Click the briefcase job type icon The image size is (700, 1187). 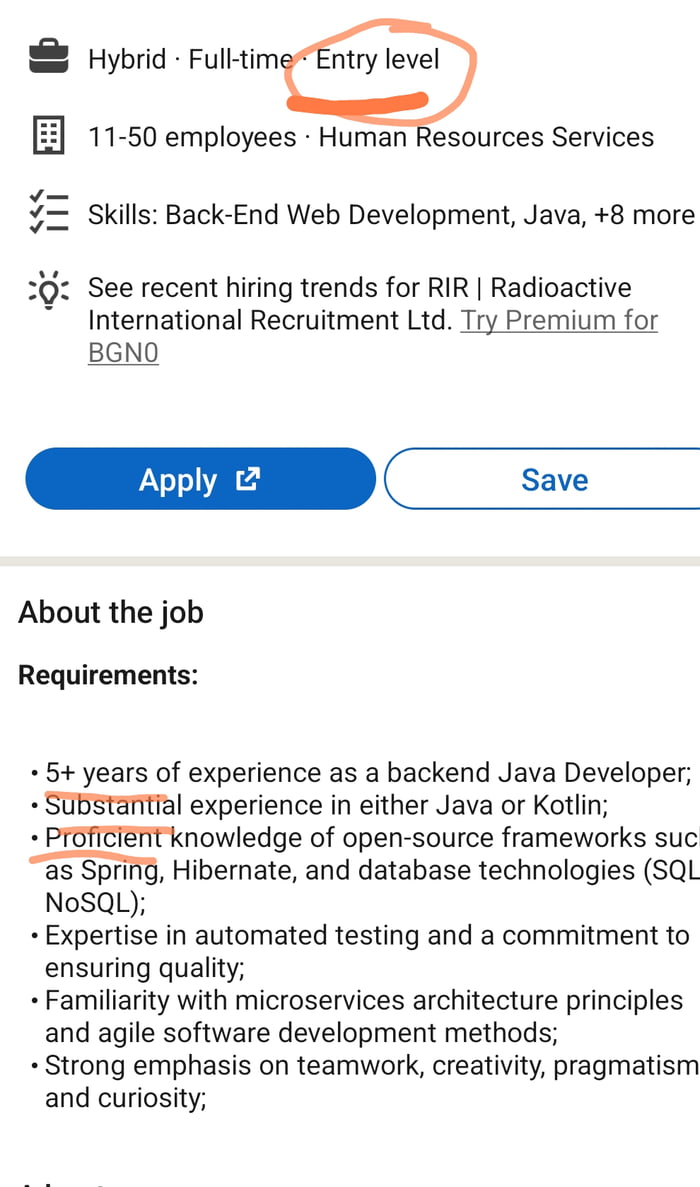pos(47,57)
